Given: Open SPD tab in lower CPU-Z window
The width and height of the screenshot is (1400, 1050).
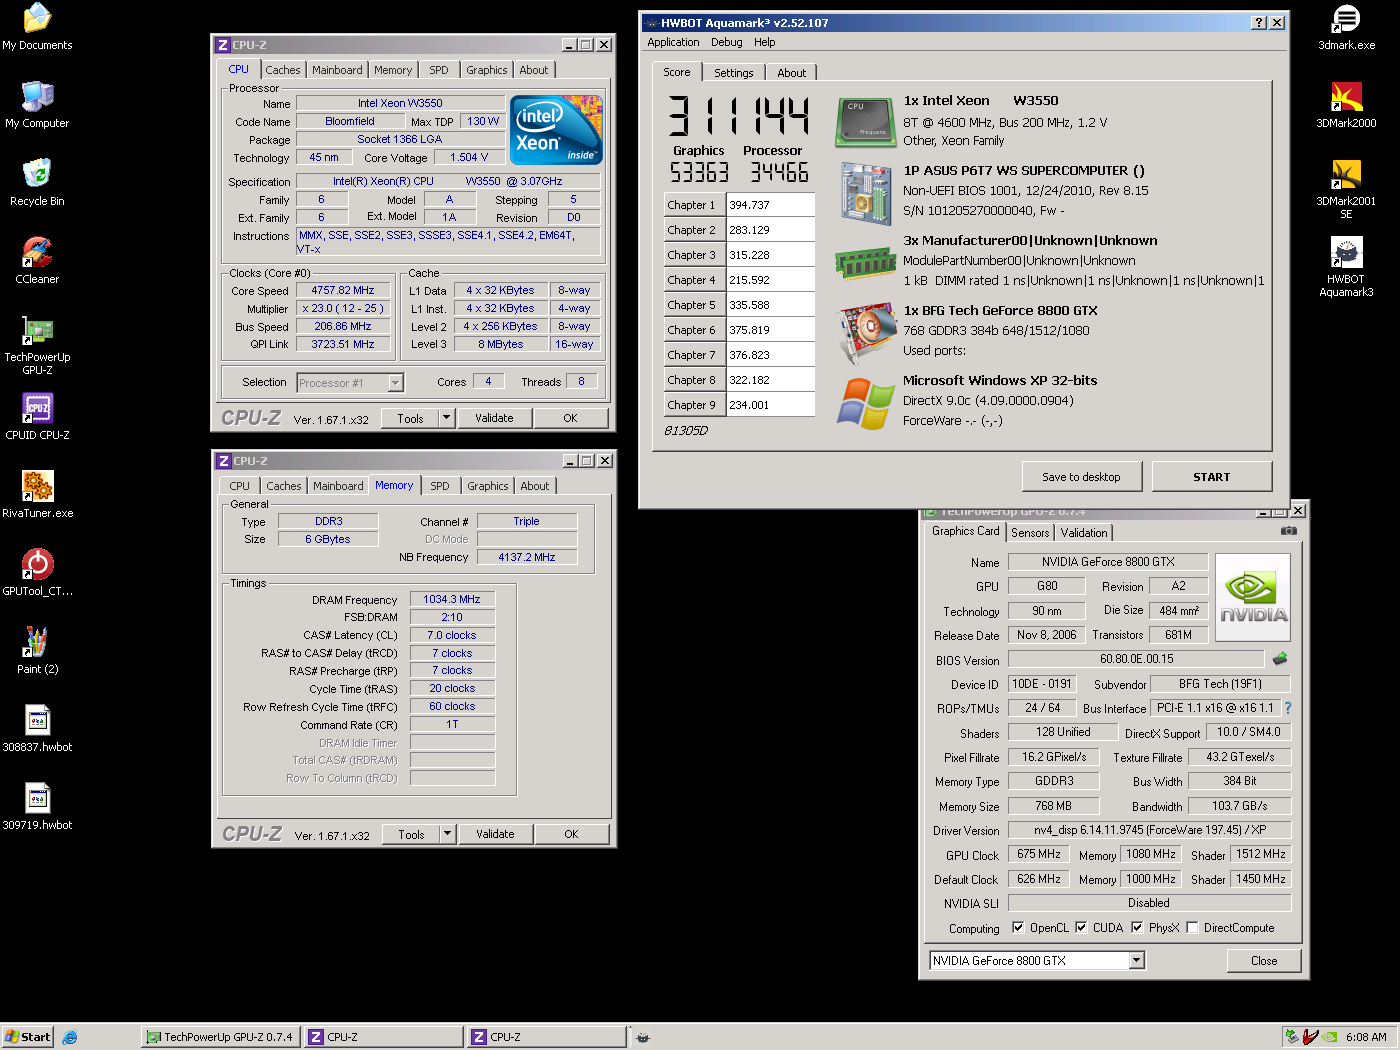Looking at the screenshot, I should (x=440, y=486).
